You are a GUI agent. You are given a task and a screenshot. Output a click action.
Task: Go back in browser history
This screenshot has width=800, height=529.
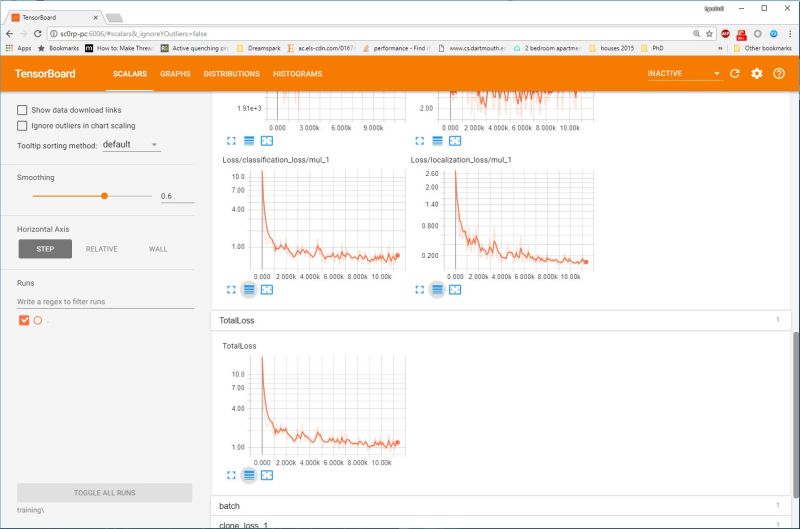click(x=10, y=34)
